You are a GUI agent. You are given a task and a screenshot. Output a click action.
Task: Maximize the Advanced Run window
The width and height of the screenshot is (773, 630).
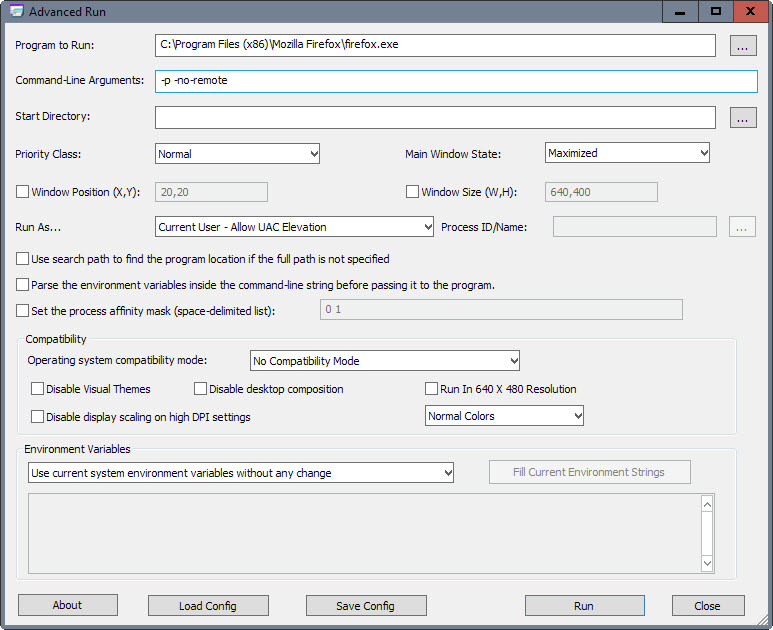(716, 11)
